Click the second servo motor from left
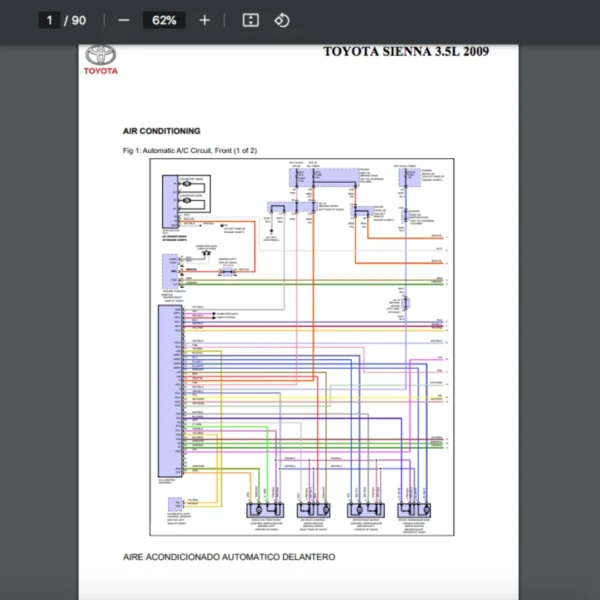Viewport: 600px width, 600px height. (317, 509)
